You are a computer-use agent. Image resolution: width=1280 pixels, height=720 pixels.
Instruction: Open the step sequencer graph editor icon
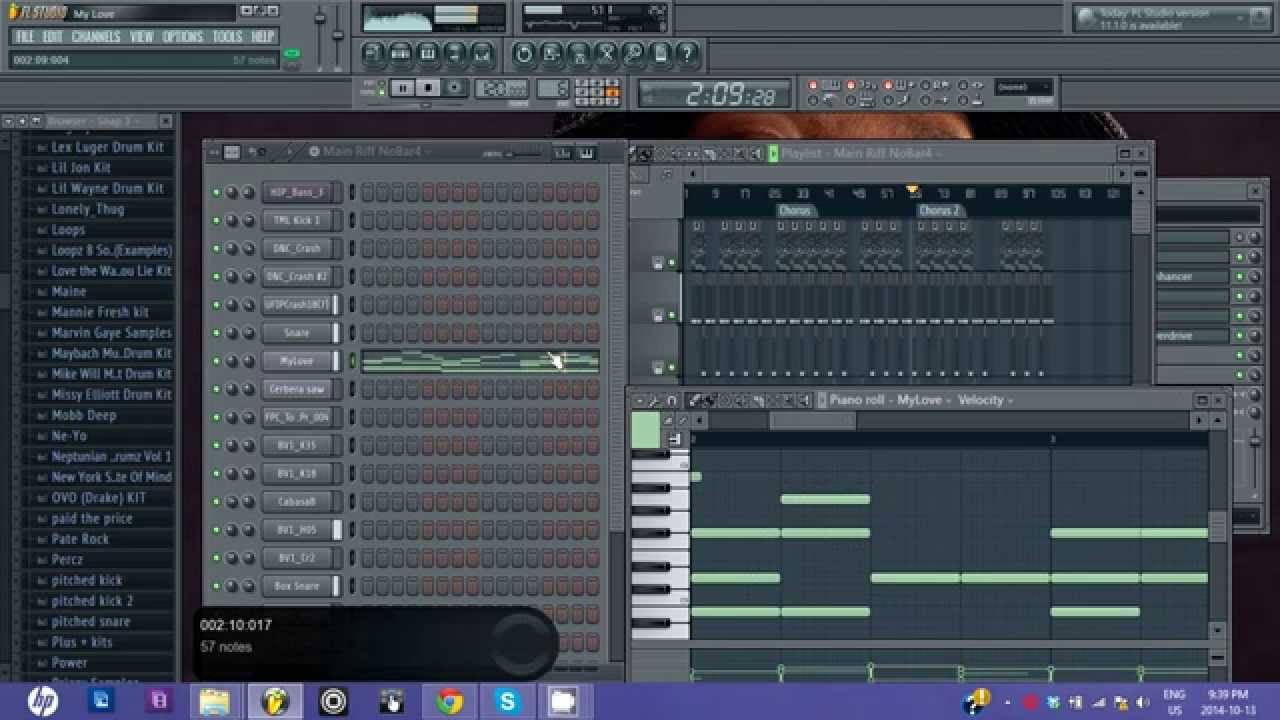561,153
